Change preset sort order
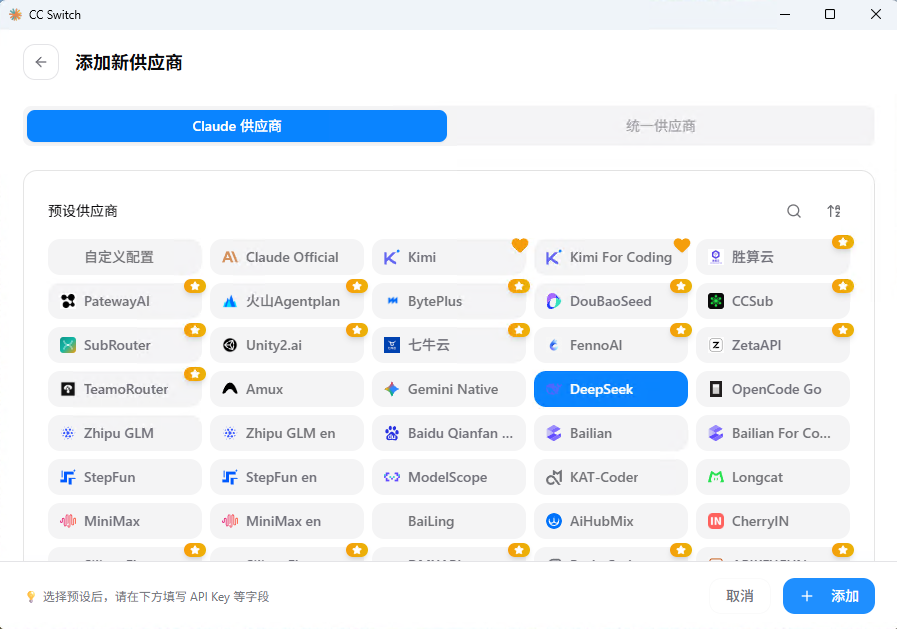The height and width of the screenshot is (629, 897). tap(834, 211)
